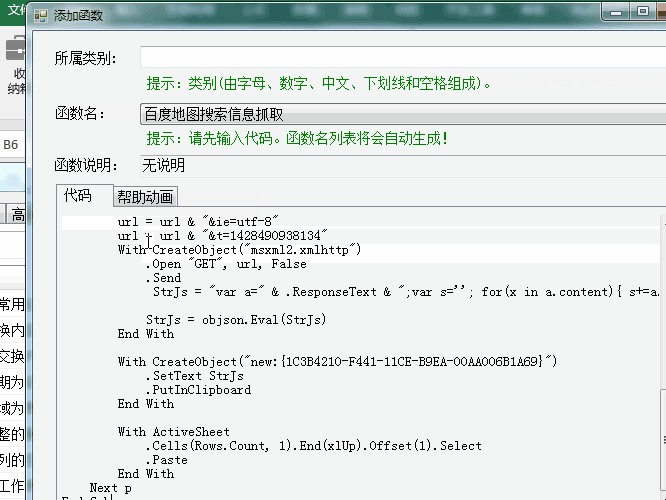Minimize the 添加函数 dialog
Viewport: 666px width, 500px height.
[x=615, y=12]
